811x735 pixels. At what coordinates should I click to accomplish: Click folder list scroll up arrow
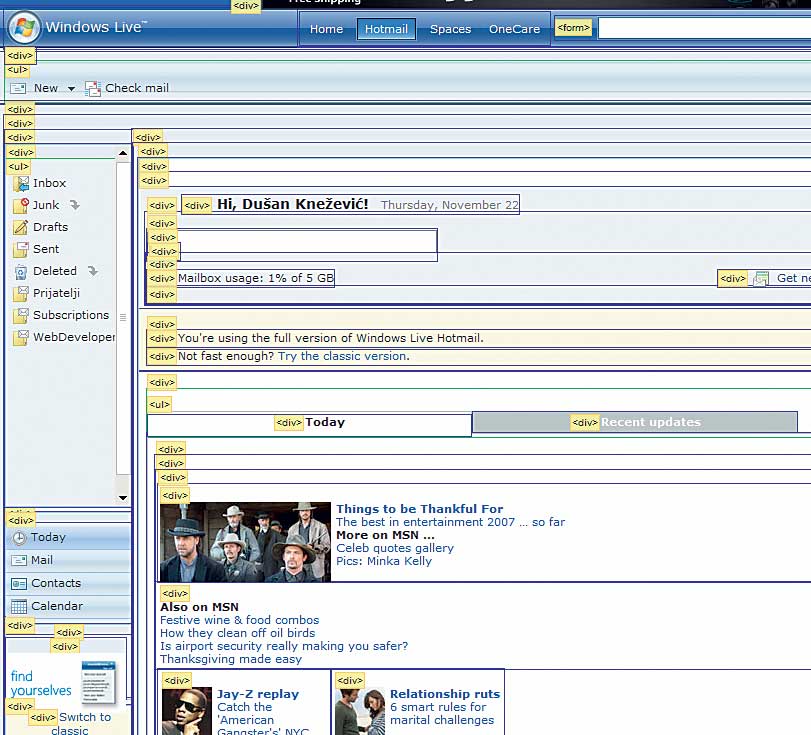pos(123,153)
